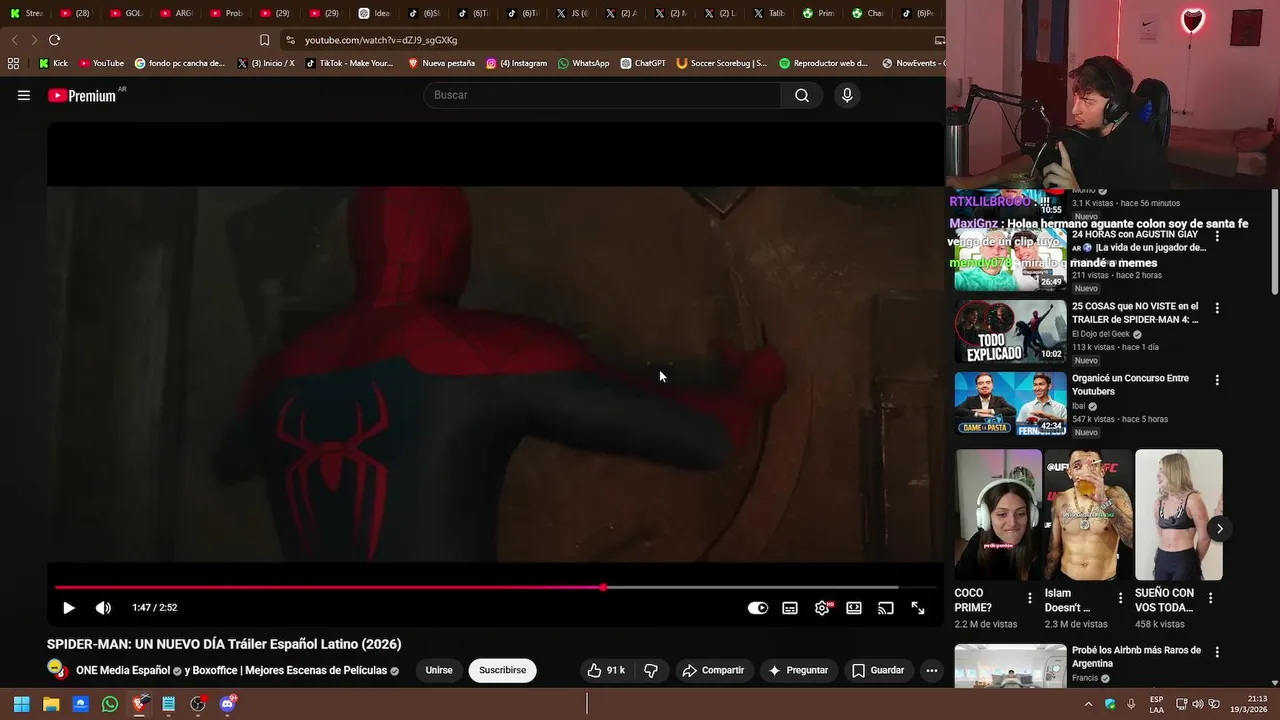This screenshot has height=720, width=1280.
Task: Open 25 COSAS que NO VISTE thumbnail
Action: [x=1010, y=331]
